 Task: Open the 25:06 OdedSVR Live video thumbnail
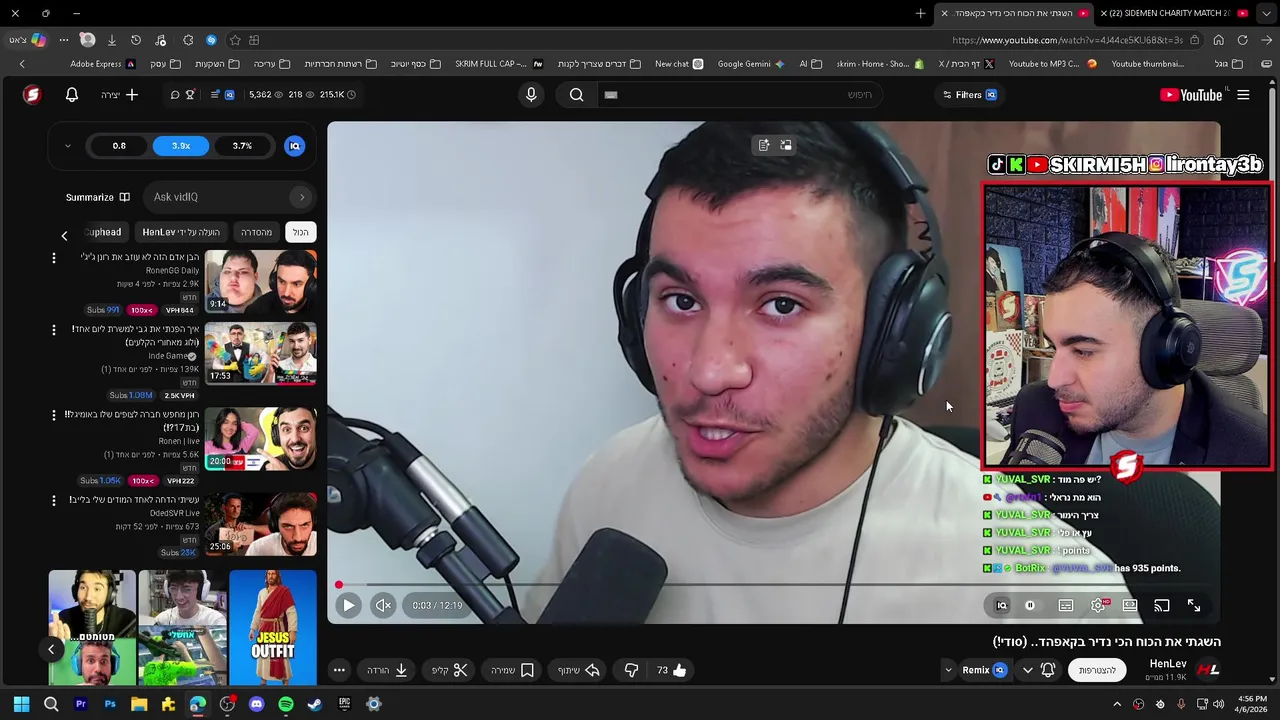click(261, 524)
